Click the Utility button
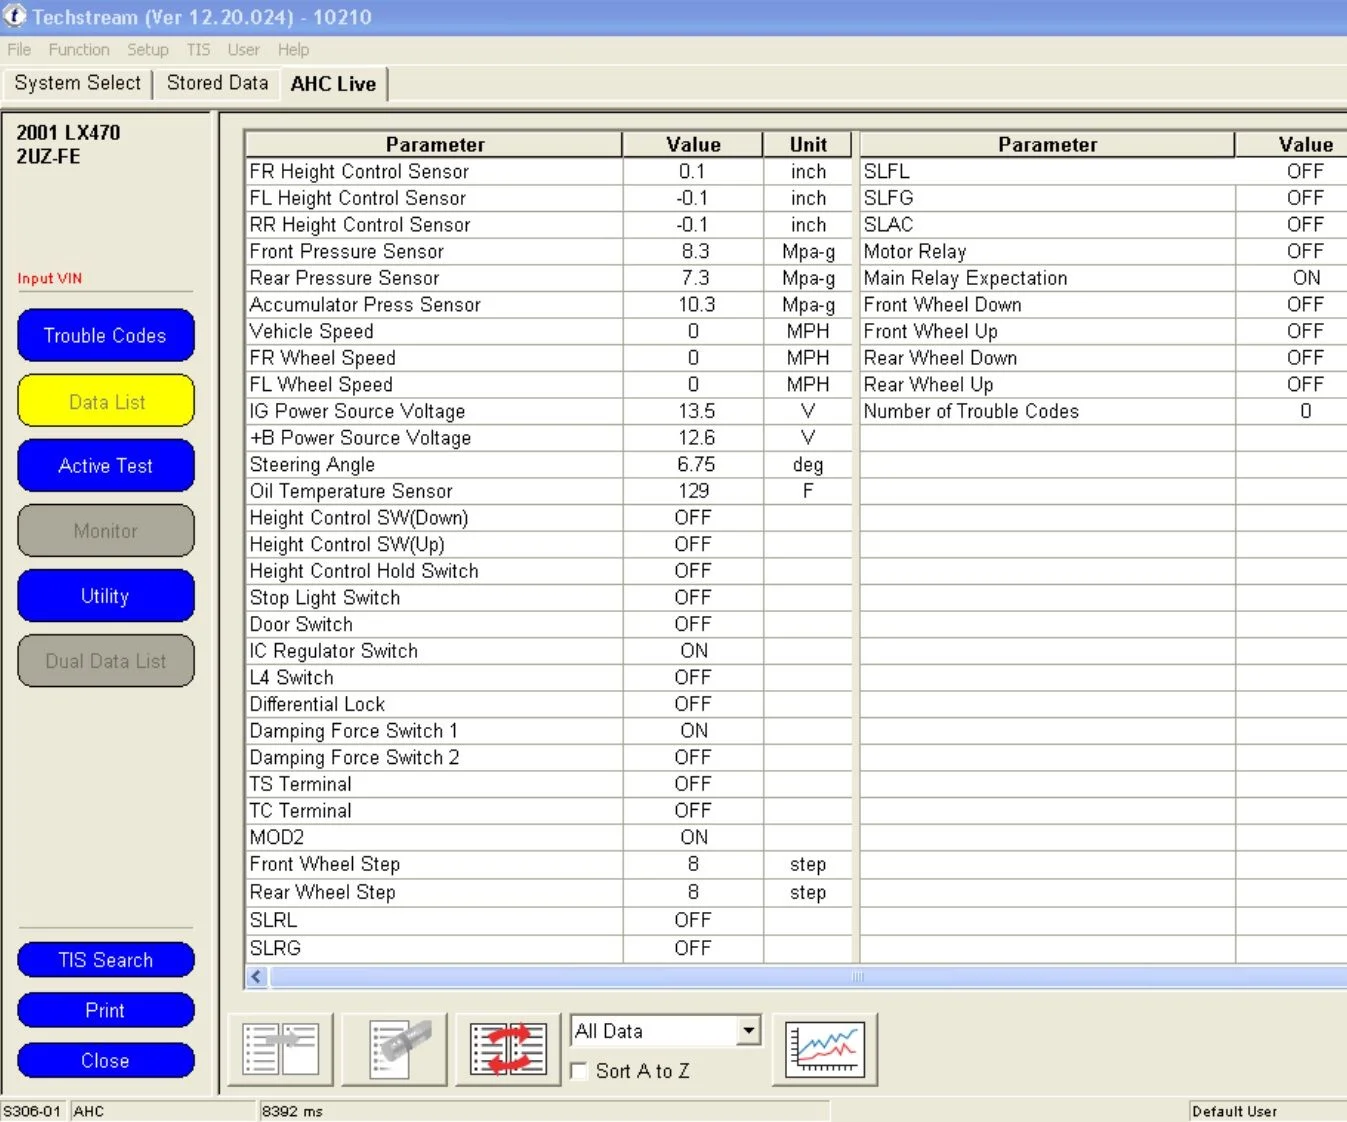Screen dimensions: 1347x1122 coord(105,596)
